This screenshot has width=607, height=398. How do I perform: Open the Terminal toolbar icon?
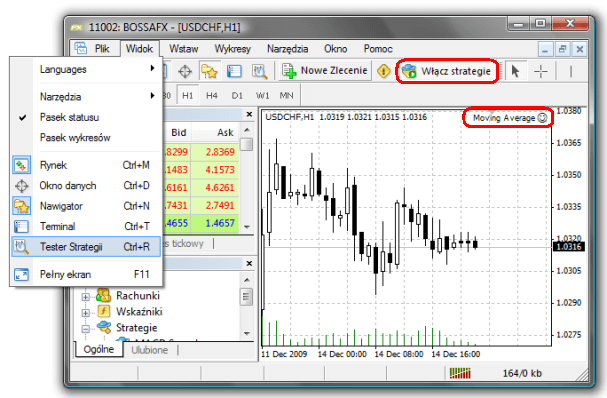tap(234, 71)
